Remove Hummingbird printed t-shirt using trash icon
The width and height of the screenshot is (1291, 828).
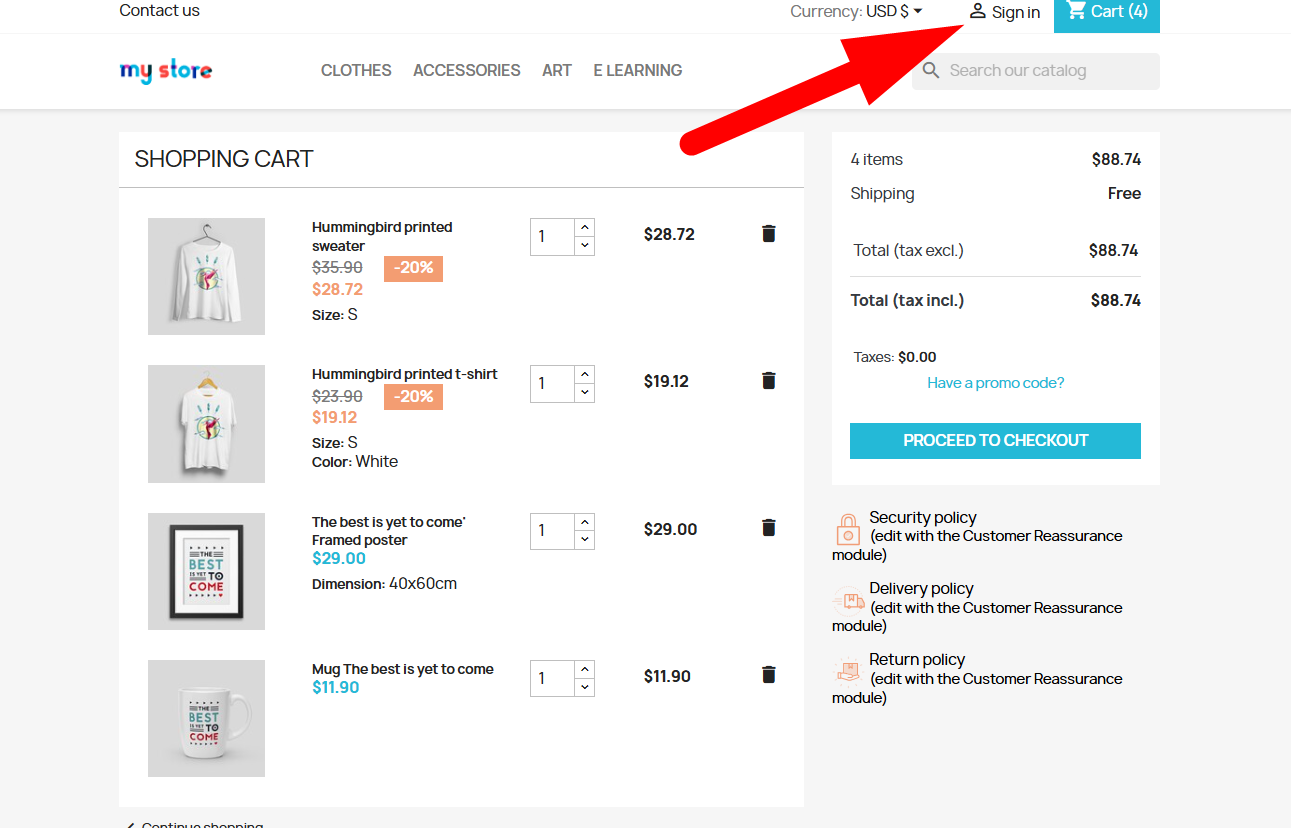768,381
